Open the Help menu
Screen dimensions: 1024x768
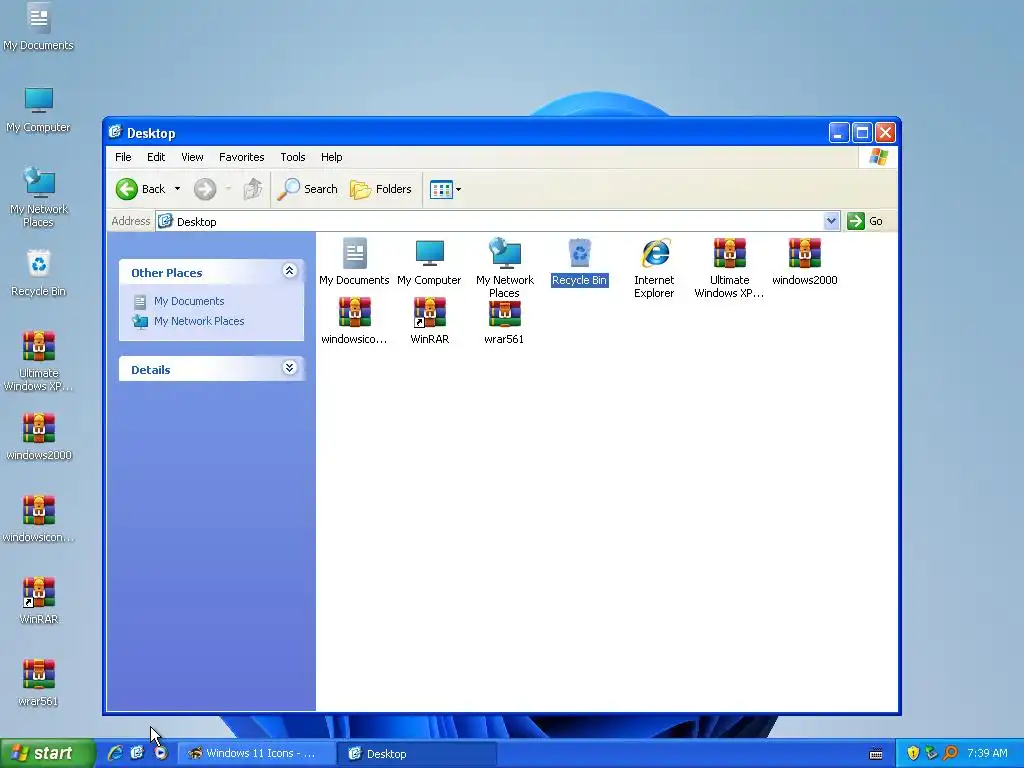[331, 157]
